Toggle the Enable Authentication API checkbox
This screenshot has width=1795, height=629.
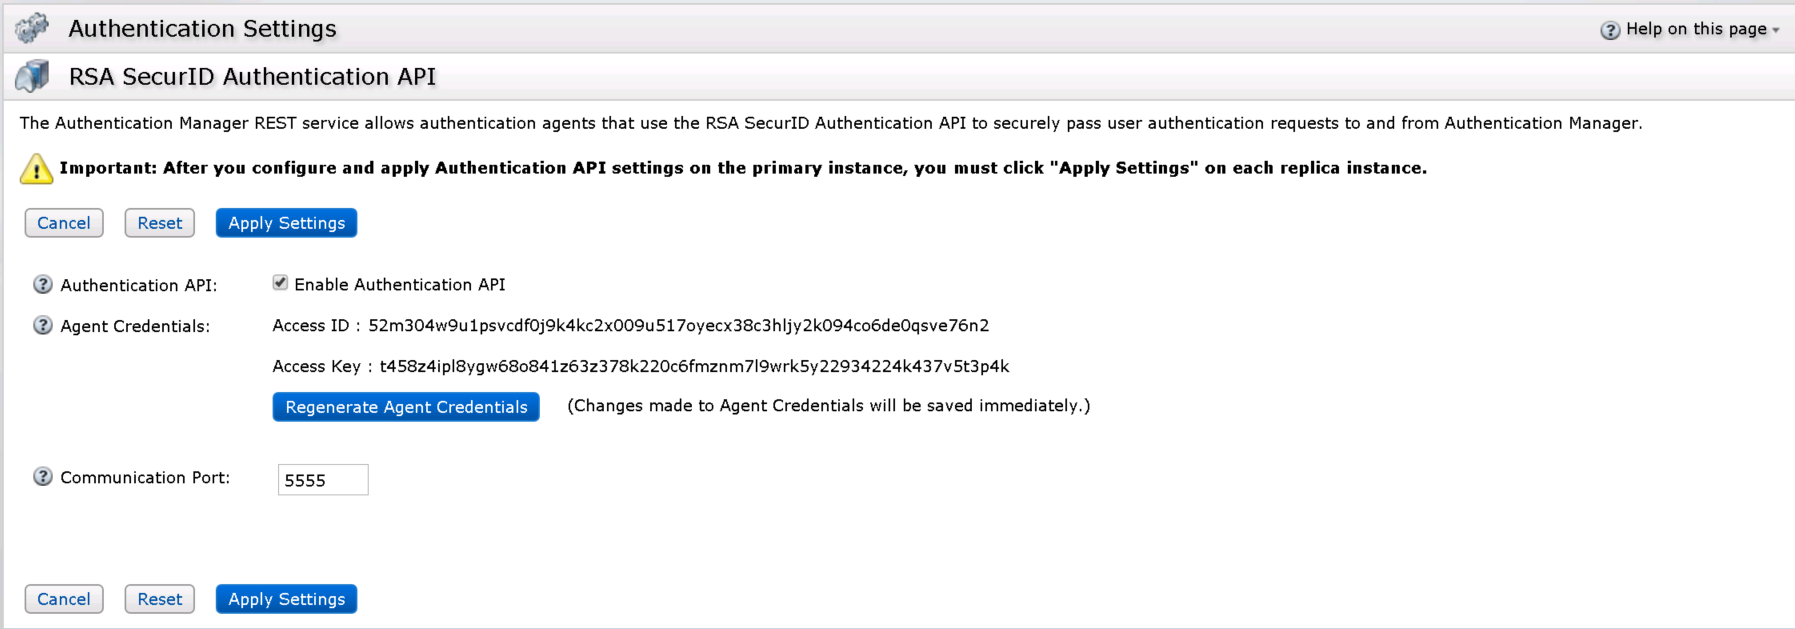click(280, 284)
